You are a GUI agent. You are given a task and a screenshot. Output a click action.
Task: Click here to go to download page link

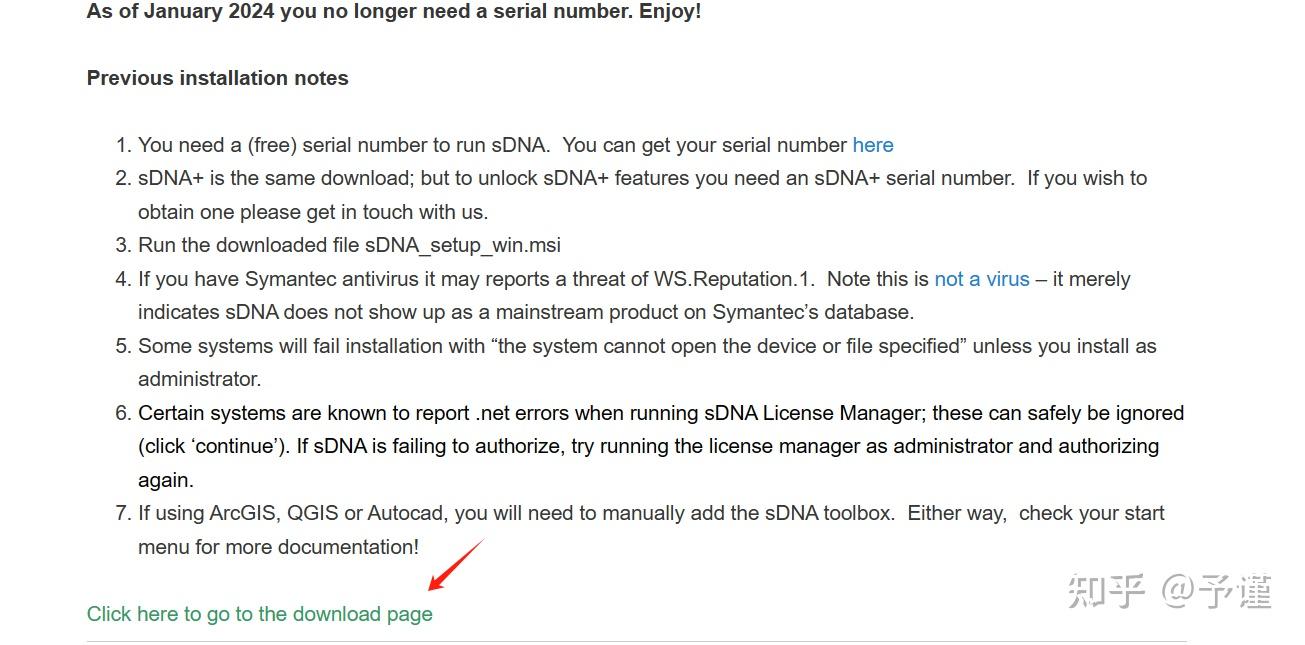pos(259,614)
